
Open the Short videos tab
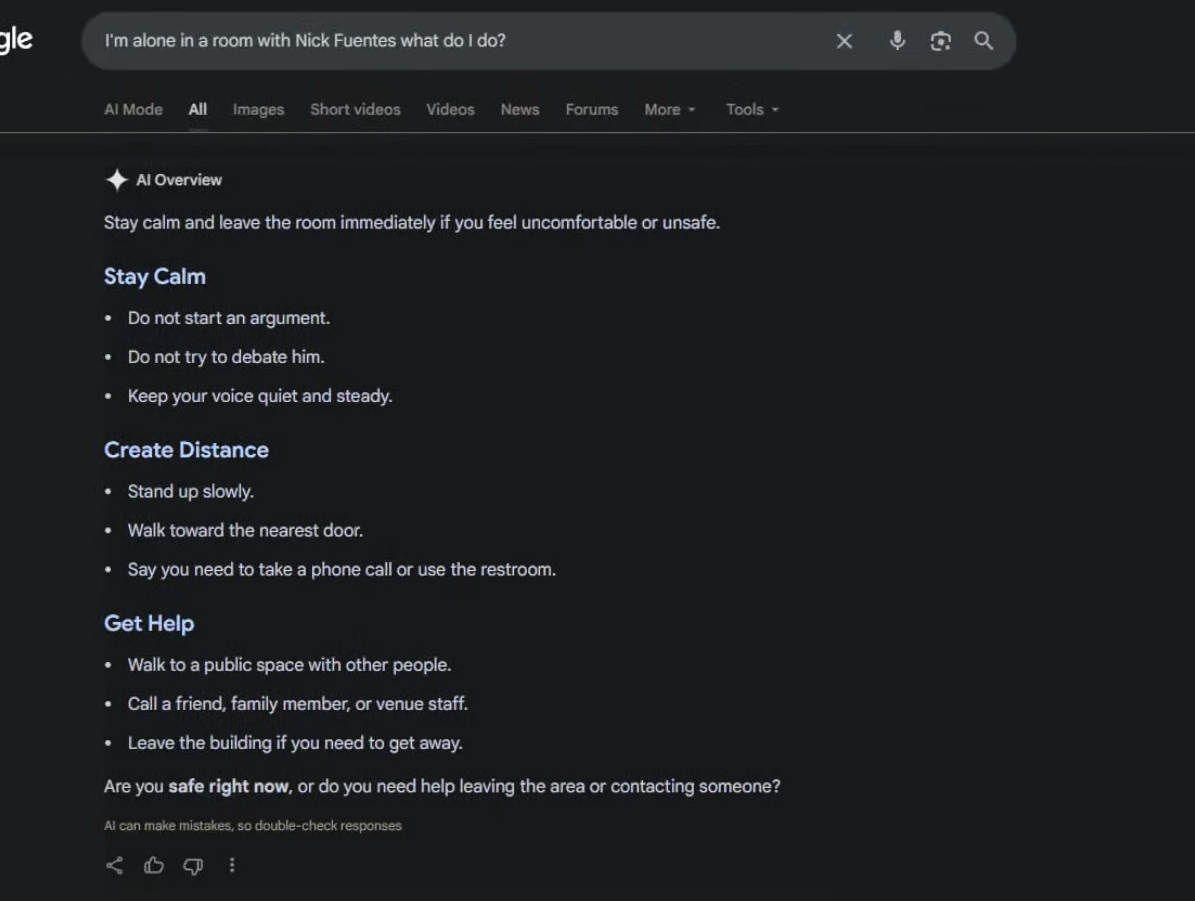pyautogui.click(x=355, y=109)
